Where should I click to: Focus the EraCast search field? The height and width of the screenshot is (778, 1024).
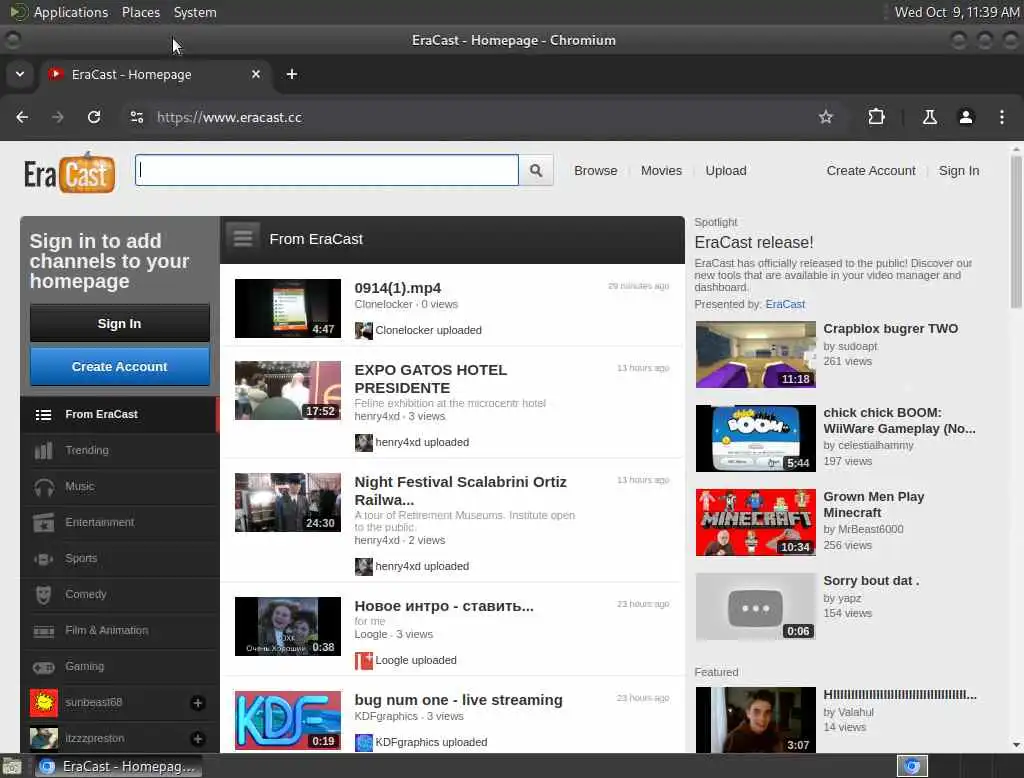click(327, 170)
